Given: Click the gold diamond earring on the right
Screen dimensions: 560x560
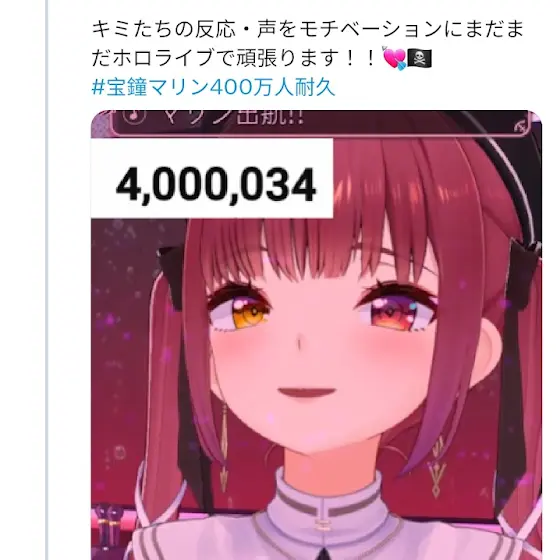Looking at the screenshot, I should pyautogui.click(x=438, y=467).
